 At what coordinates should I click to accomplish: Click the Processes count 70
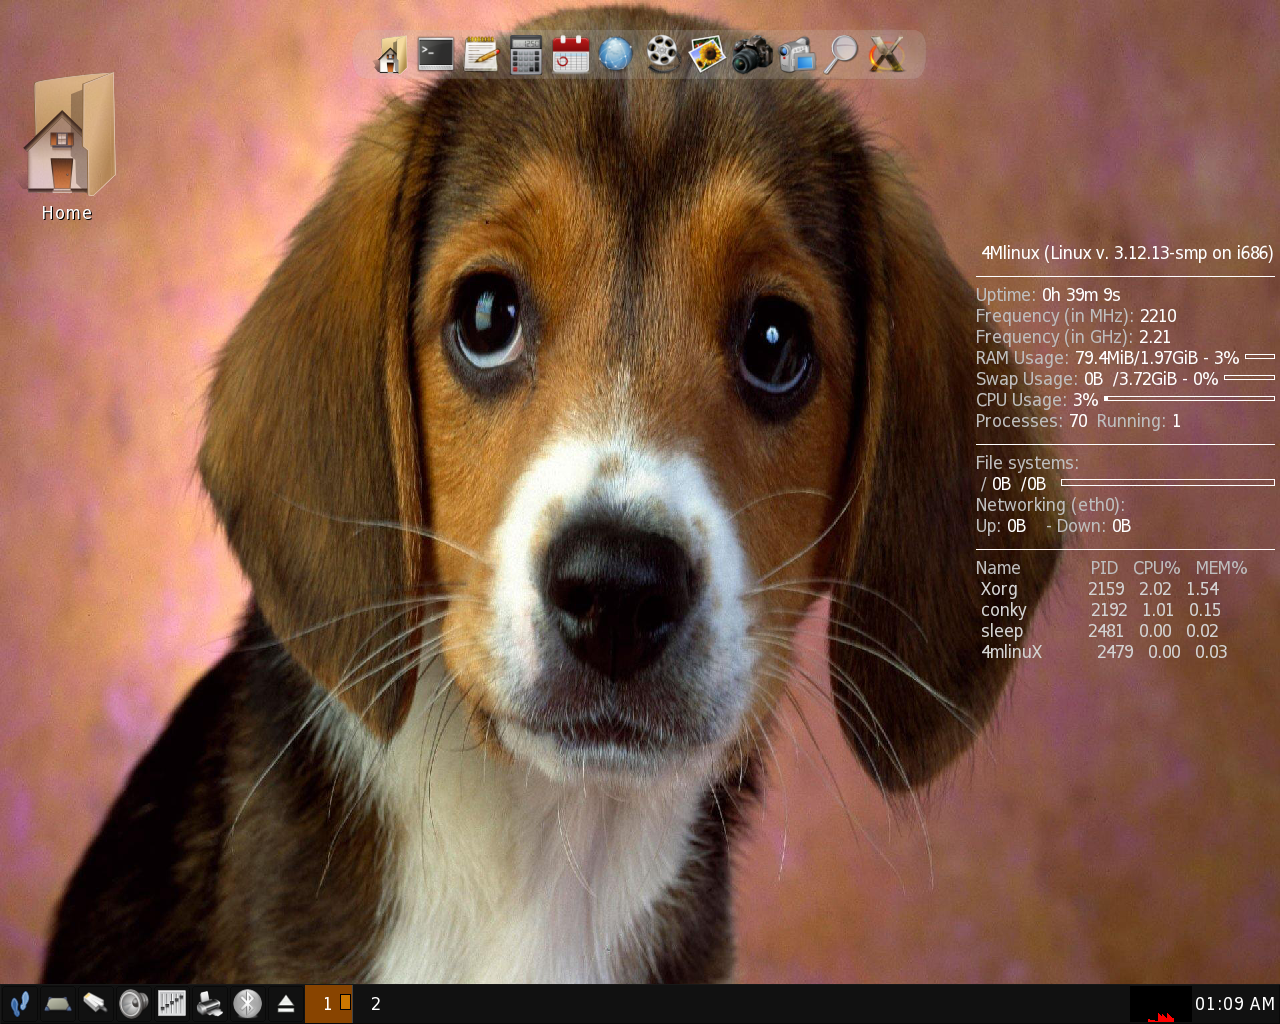1078,421
